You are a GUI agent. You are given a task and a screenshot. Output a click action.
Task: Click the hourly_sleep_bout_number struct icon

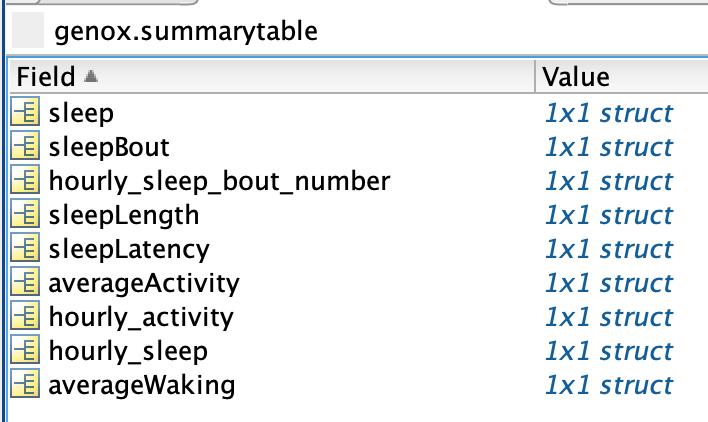coord(25,179)
